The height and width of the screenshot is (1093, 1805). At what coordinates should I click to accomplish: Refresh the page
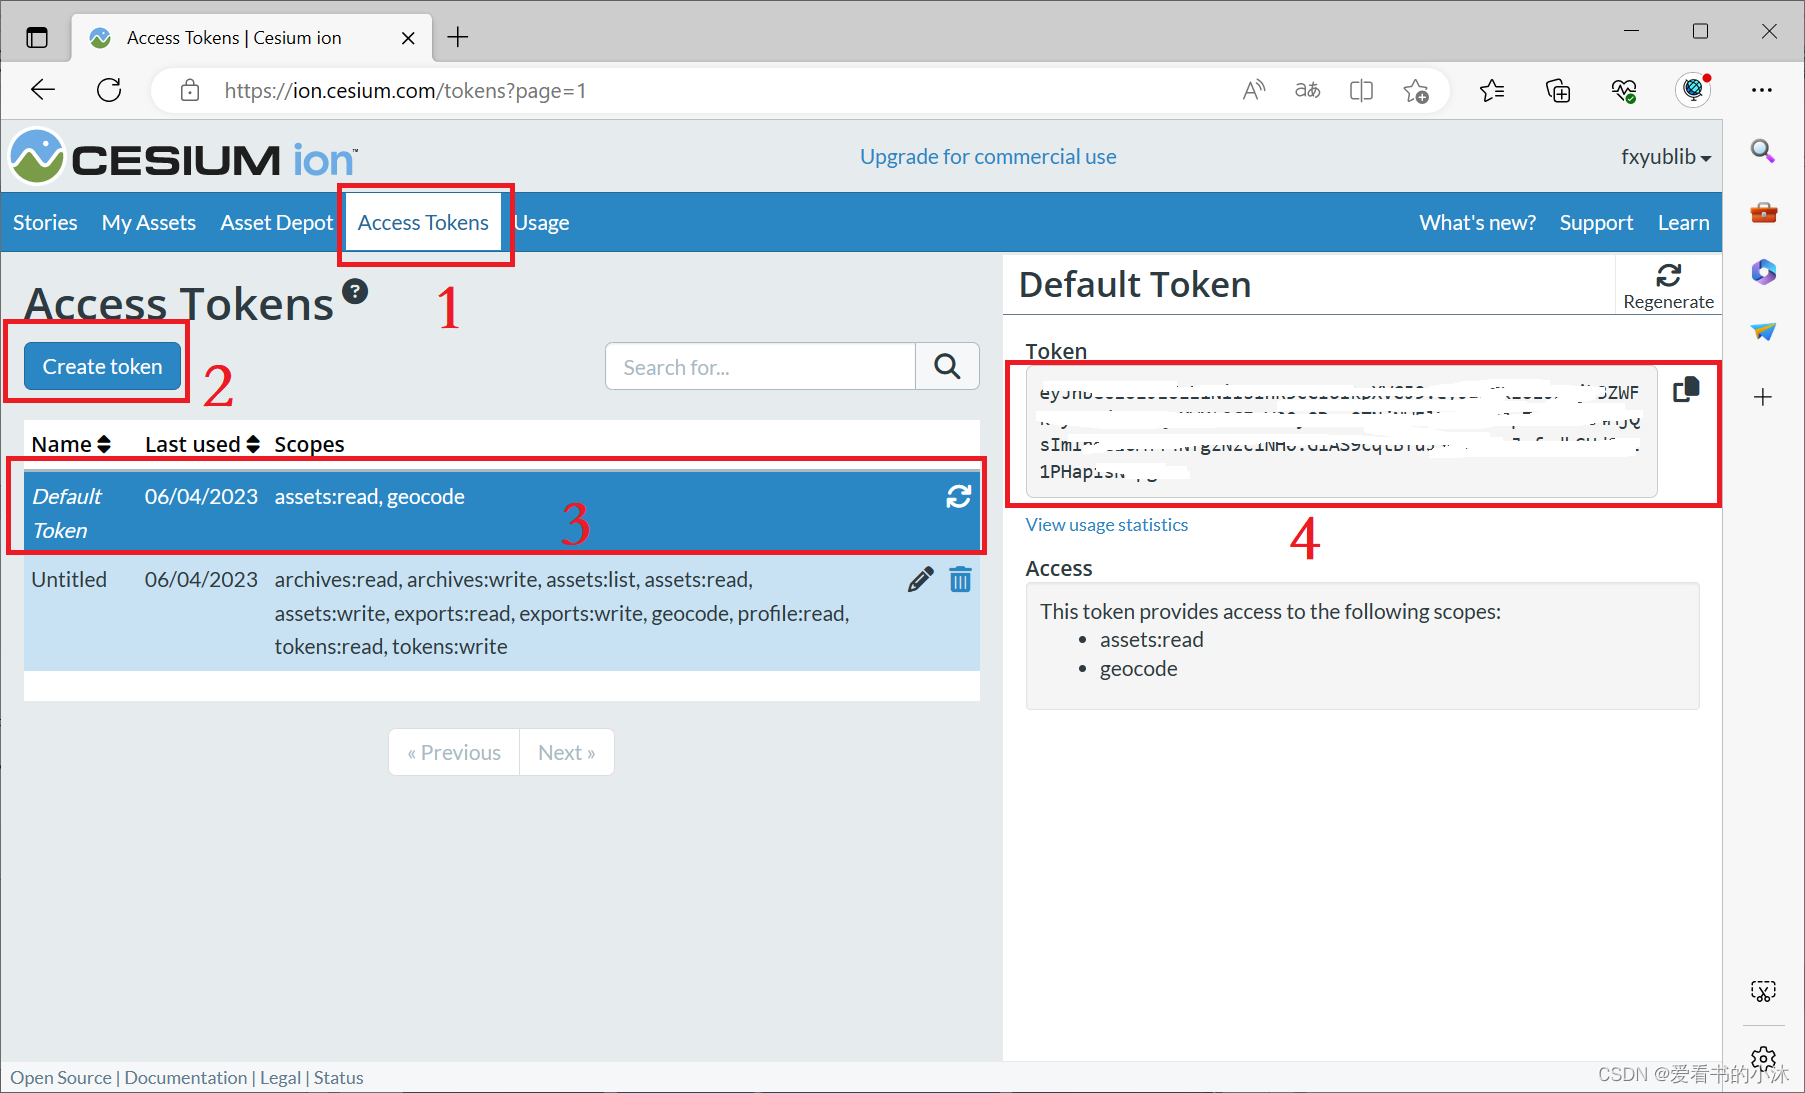109,90
